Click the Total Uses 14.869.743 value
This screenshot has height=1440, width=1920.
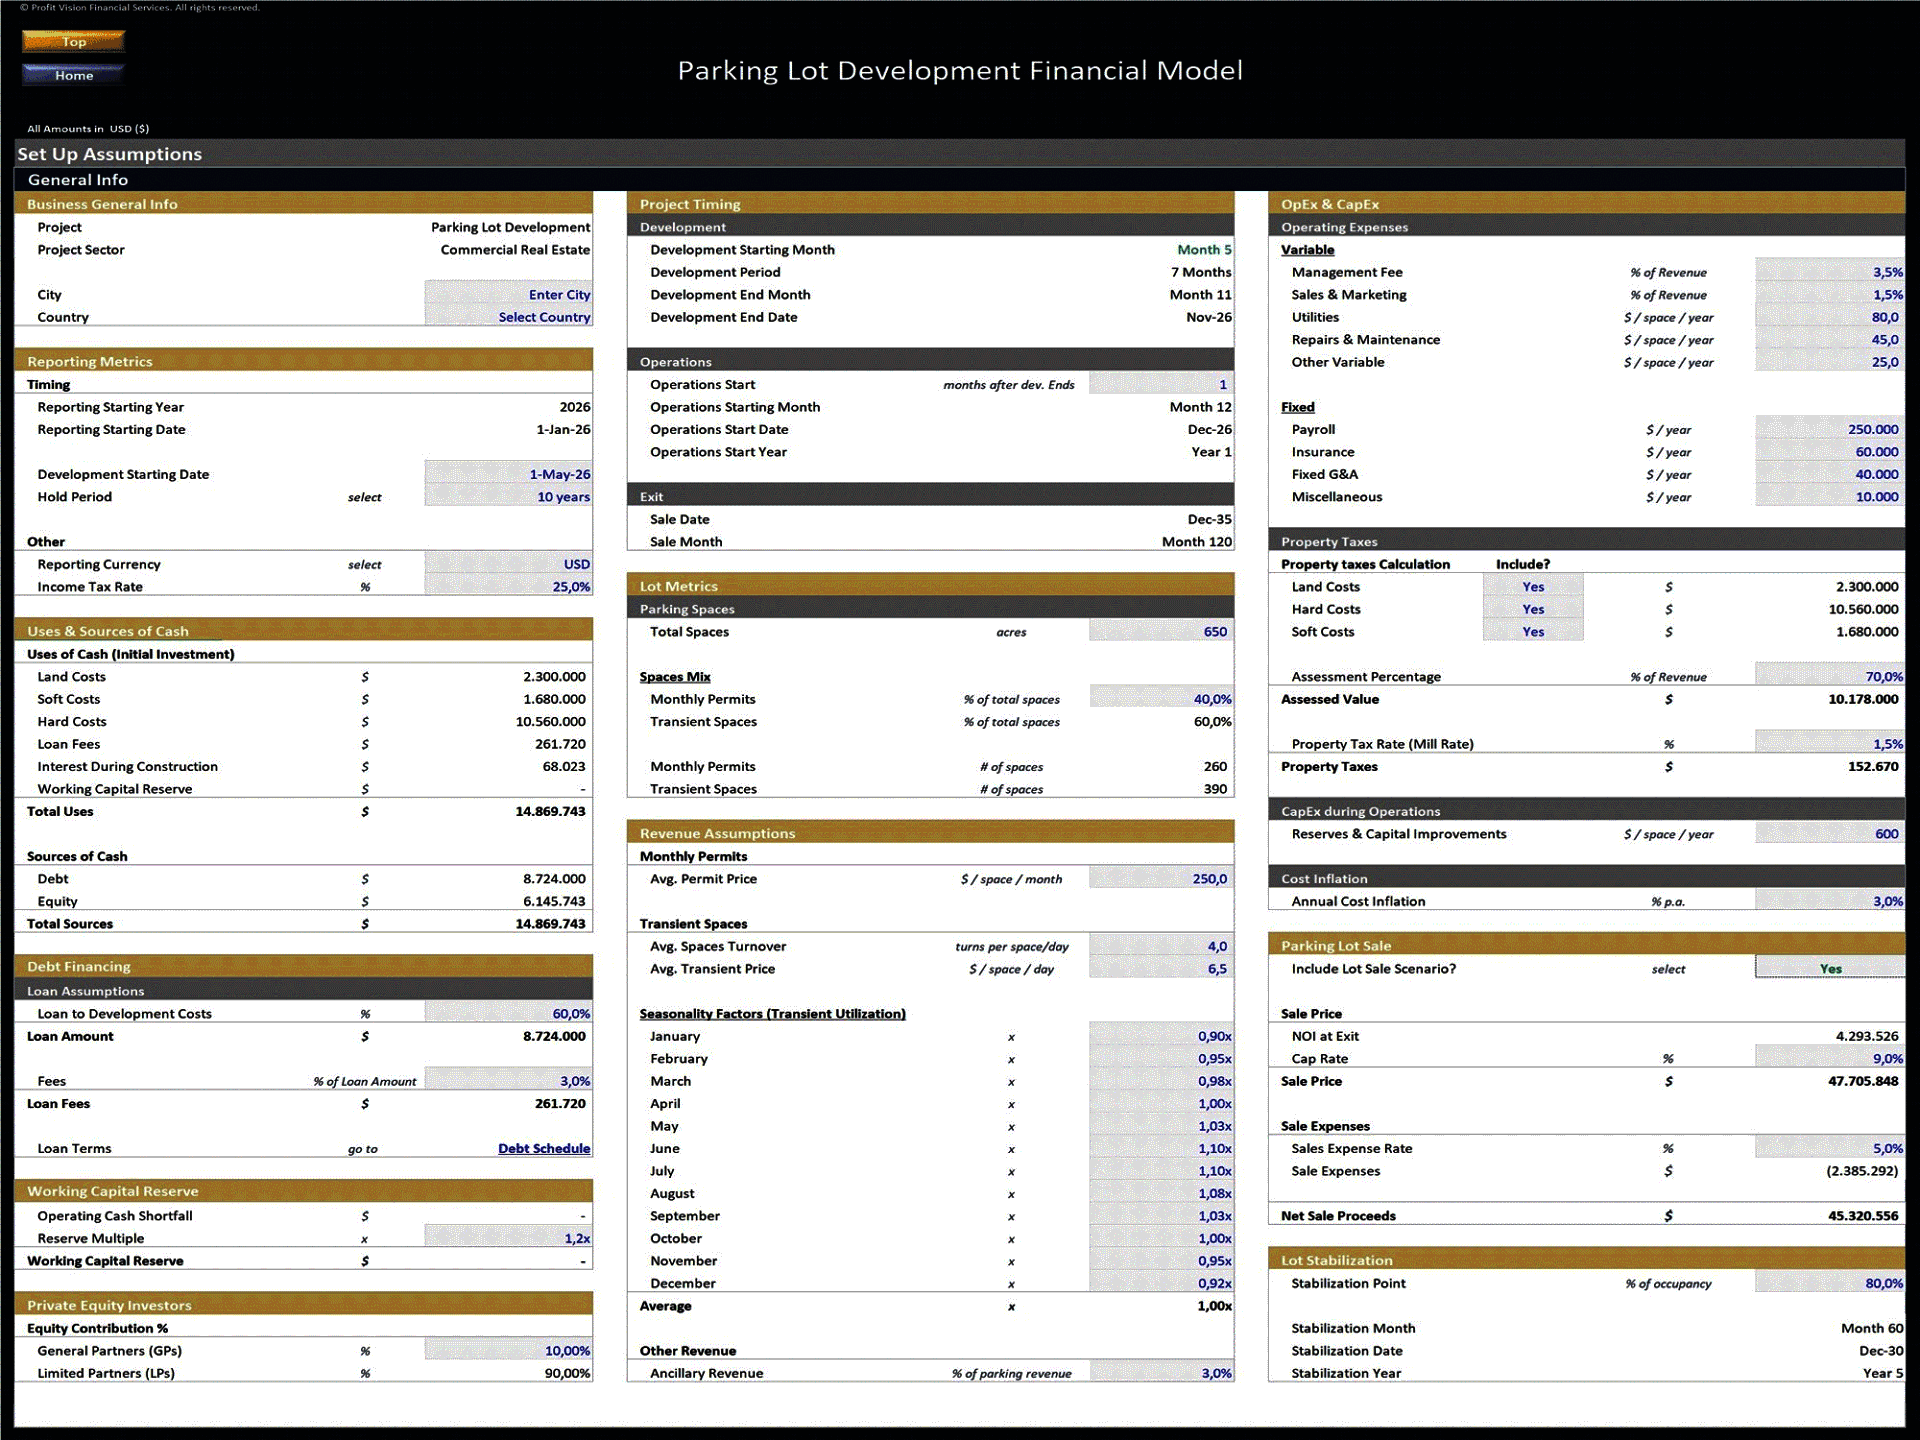[x=550, y=811]
